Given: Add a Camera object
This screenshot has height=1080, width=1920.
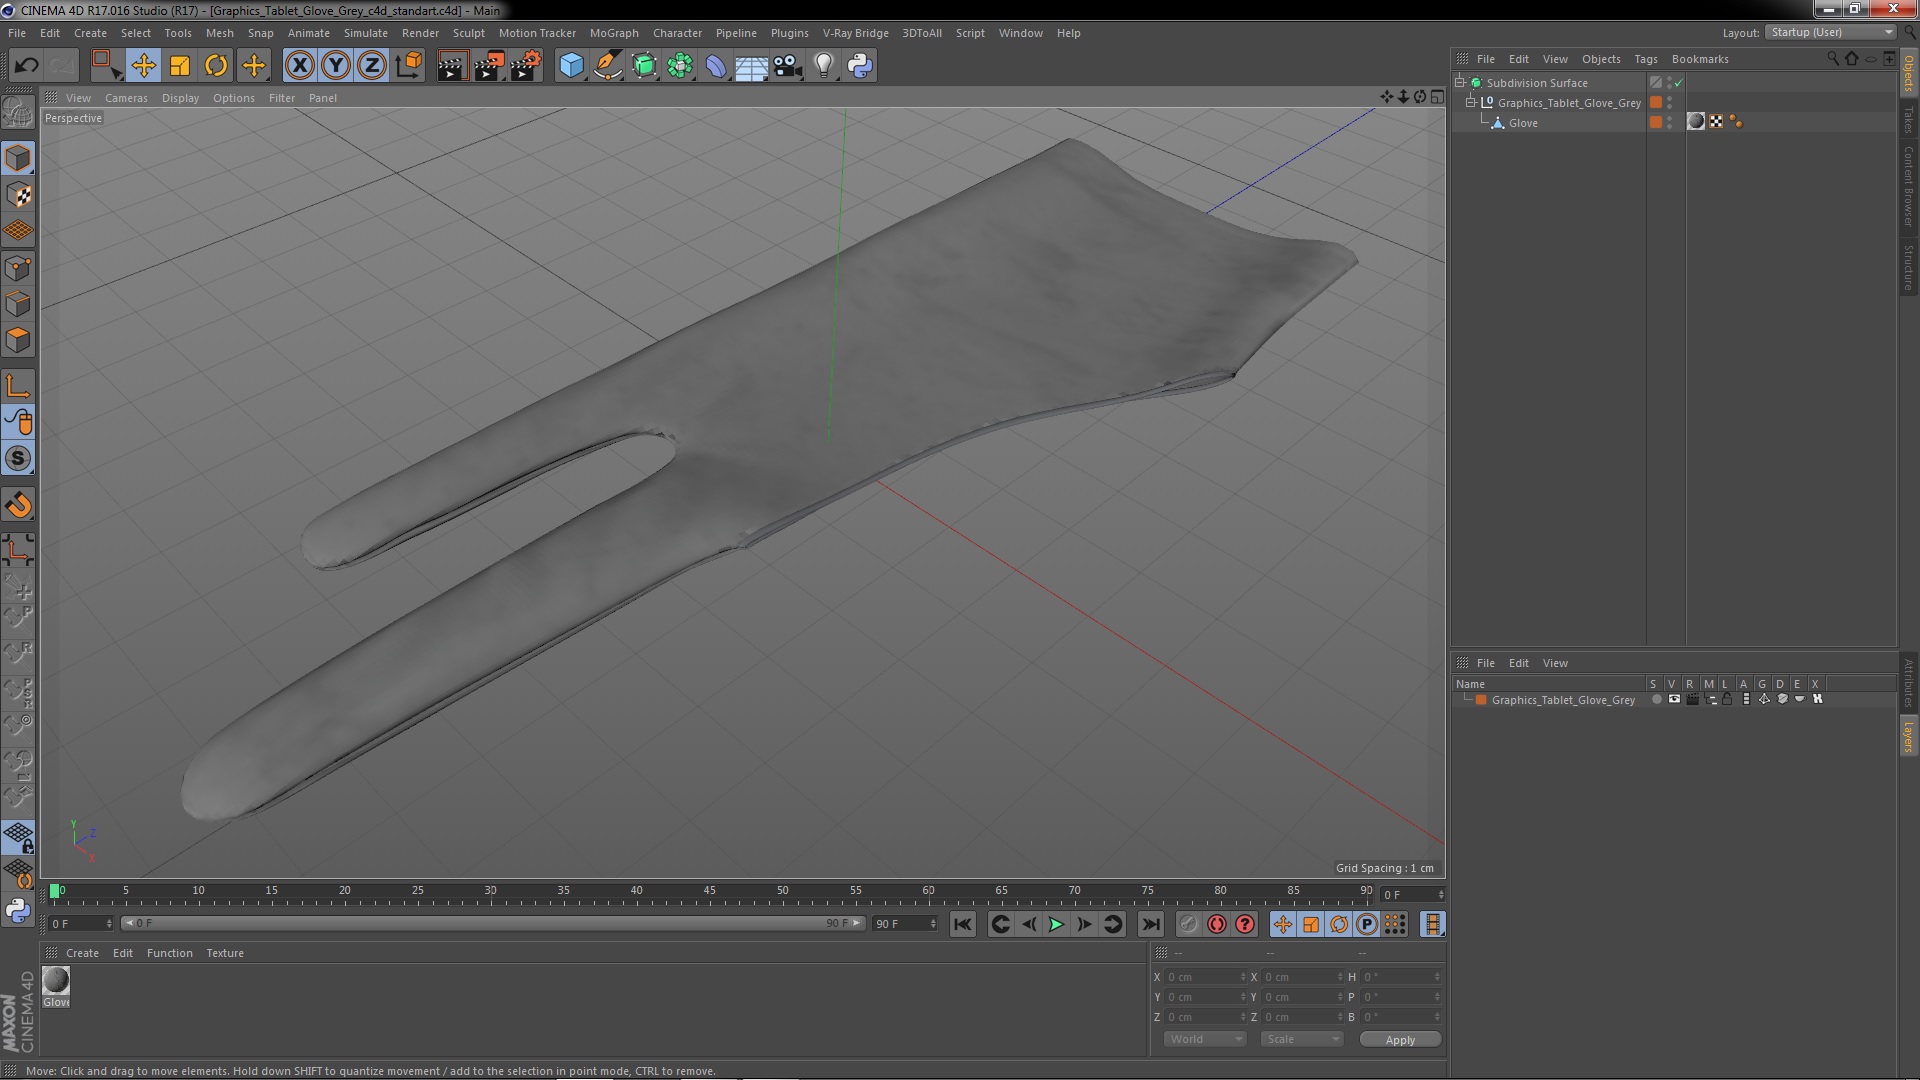Looking at the screenshot, I should coord(788,66).
